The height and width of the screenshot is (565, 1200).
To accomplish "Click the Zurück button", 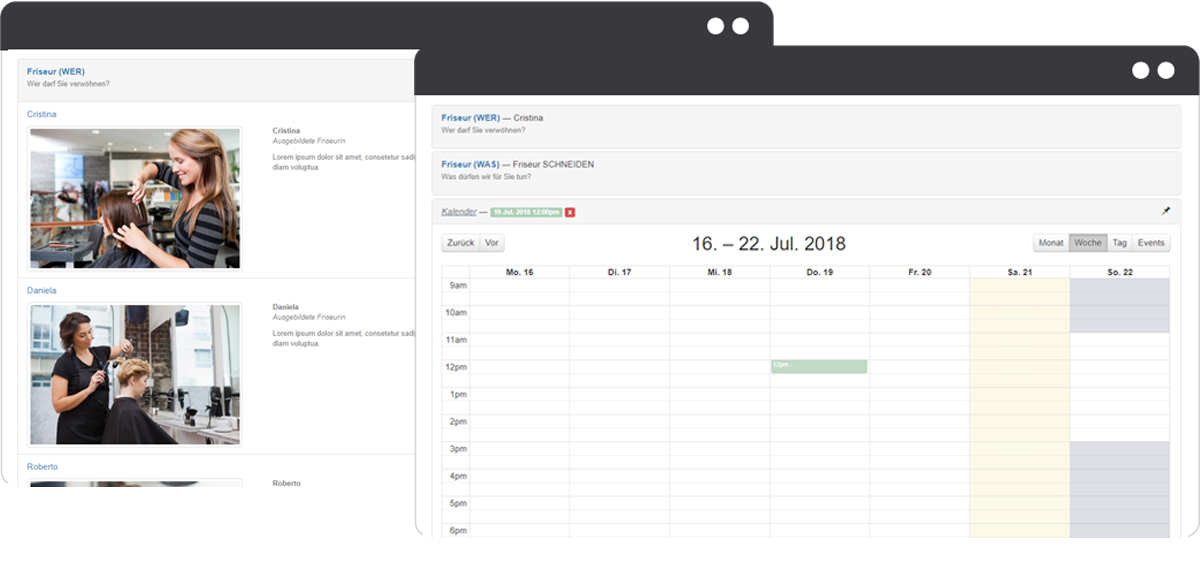I will click(x=460, y=243).
